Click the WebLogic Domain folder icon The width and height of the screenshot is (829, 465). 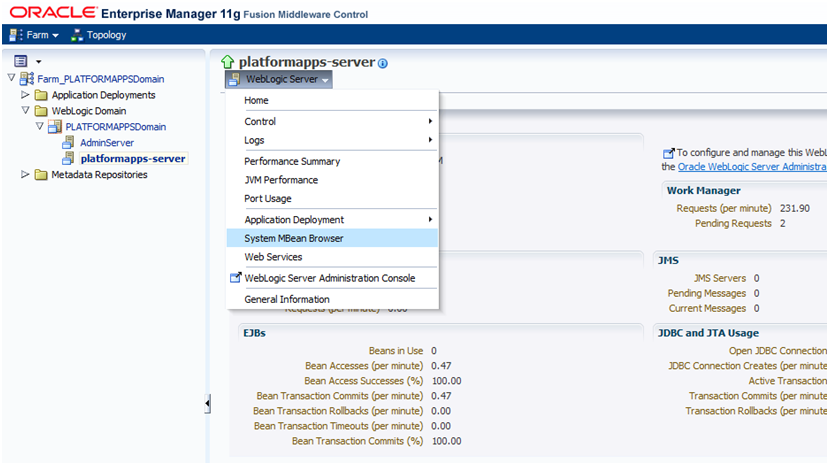pos(41,111)
